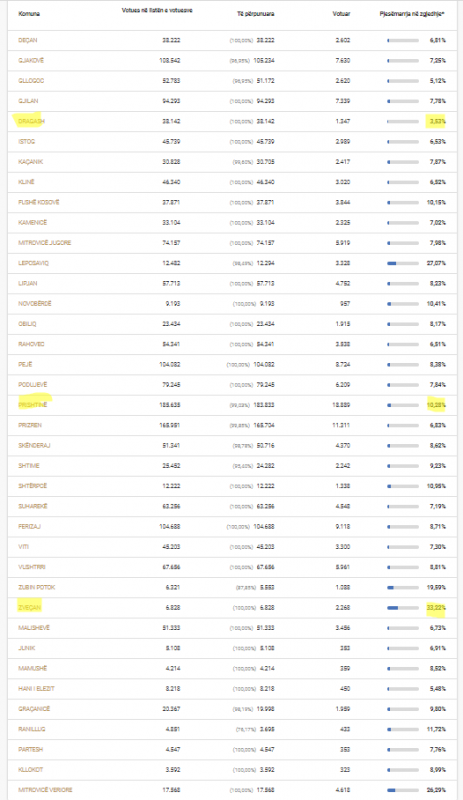The height and width of the screenshot is (800, 463).
Task: Open the DEÇAN municipality link
Action: coord(28,40)
